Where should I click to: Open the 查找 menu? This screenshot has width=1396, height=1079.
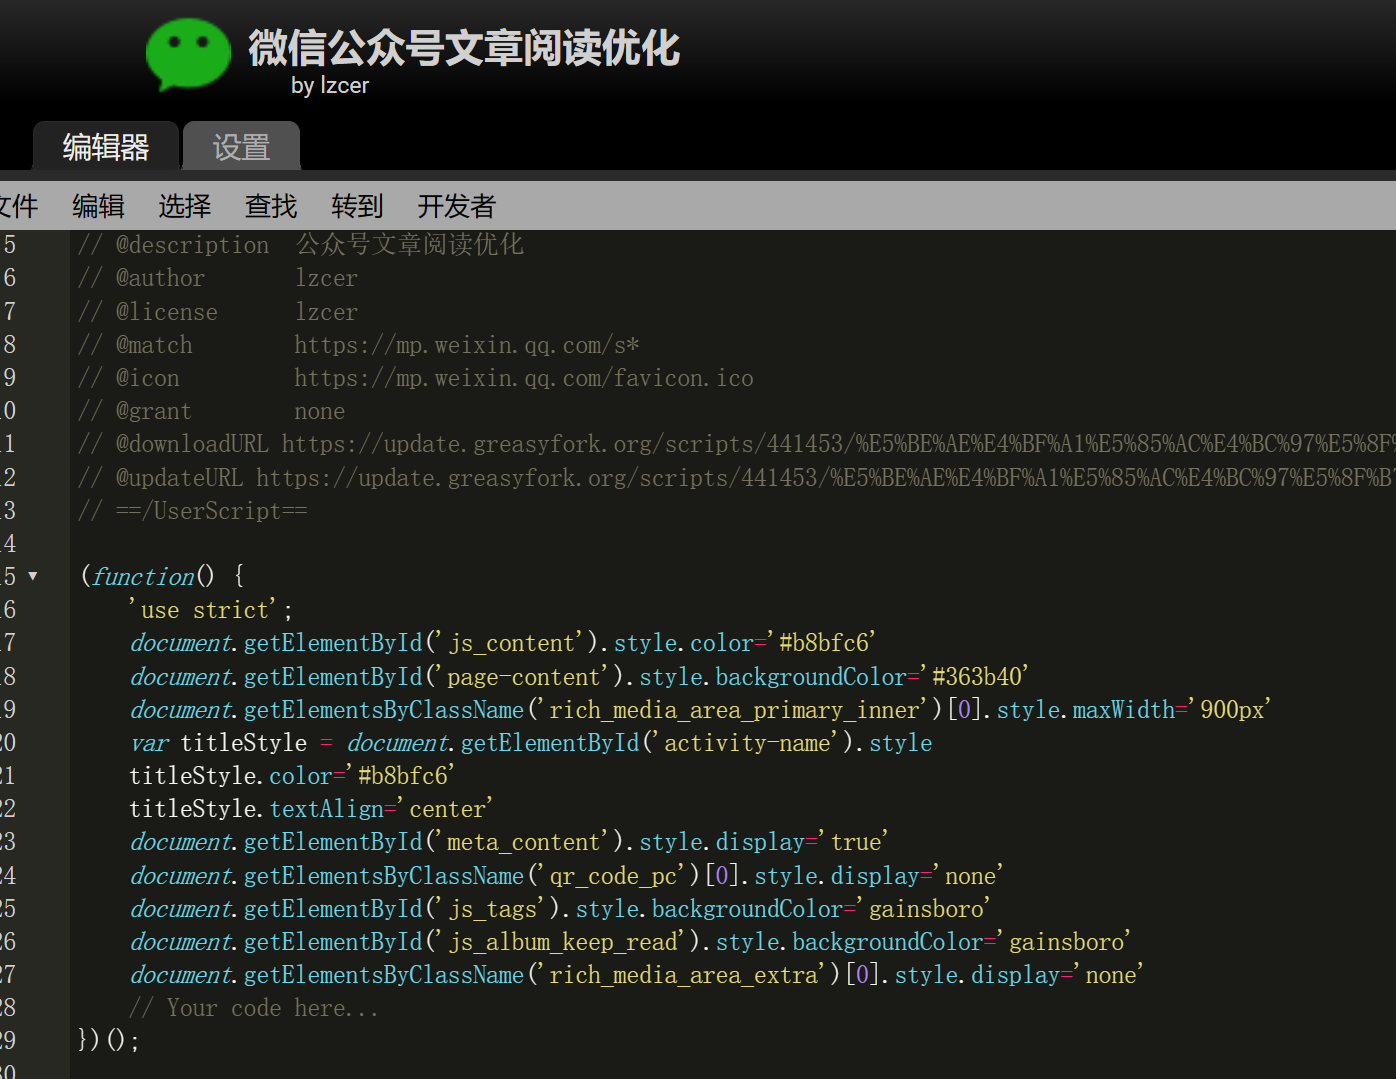point(271,206)
